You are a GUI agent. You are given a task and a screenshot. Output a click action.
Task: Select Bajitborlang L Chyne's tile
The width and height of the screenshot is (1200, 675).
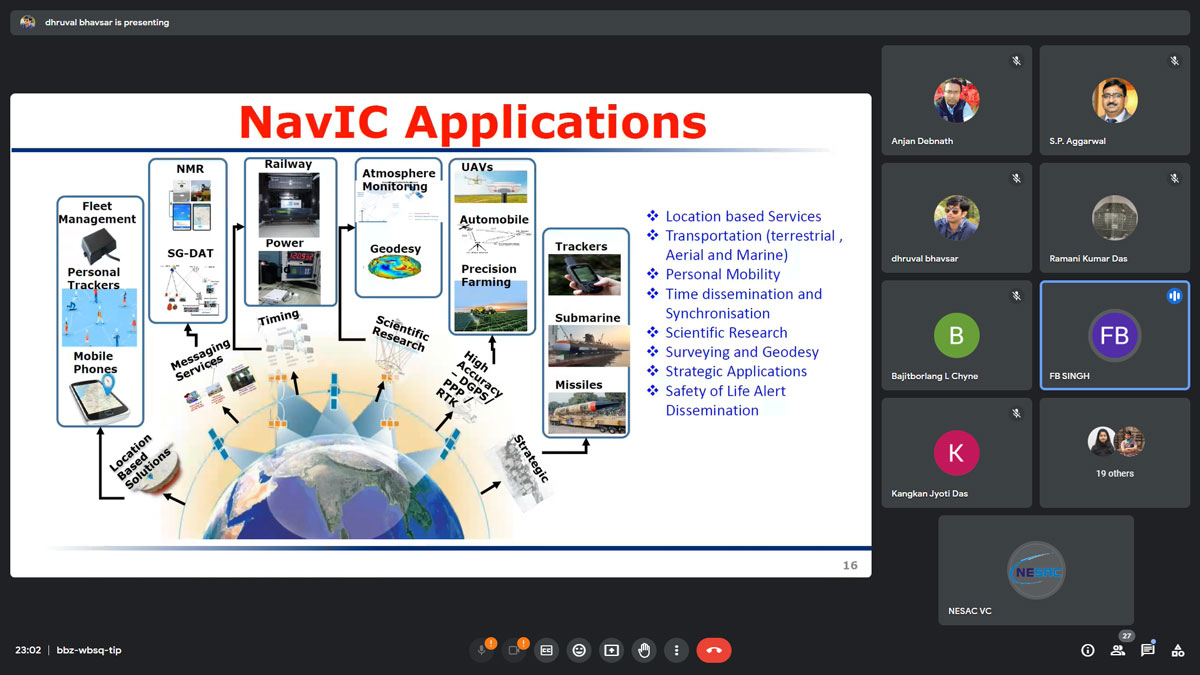click(x=956, y=335)
